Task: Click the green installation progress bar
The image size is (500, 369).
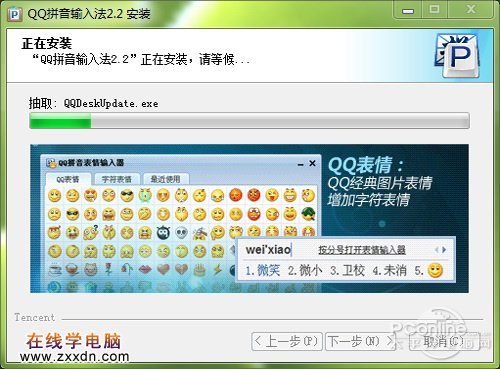Action: [x=249, y=121]
